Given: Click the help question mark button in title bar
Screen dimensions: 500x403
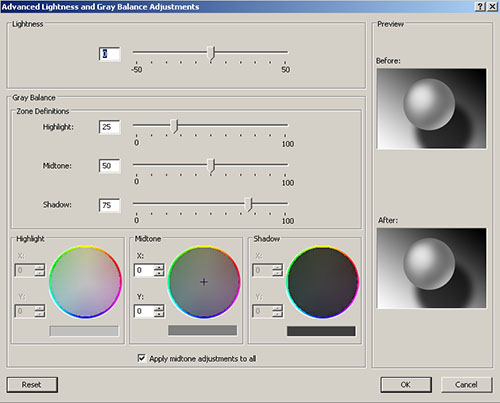Looking at the screenshot, I should [x=480, y=7].
